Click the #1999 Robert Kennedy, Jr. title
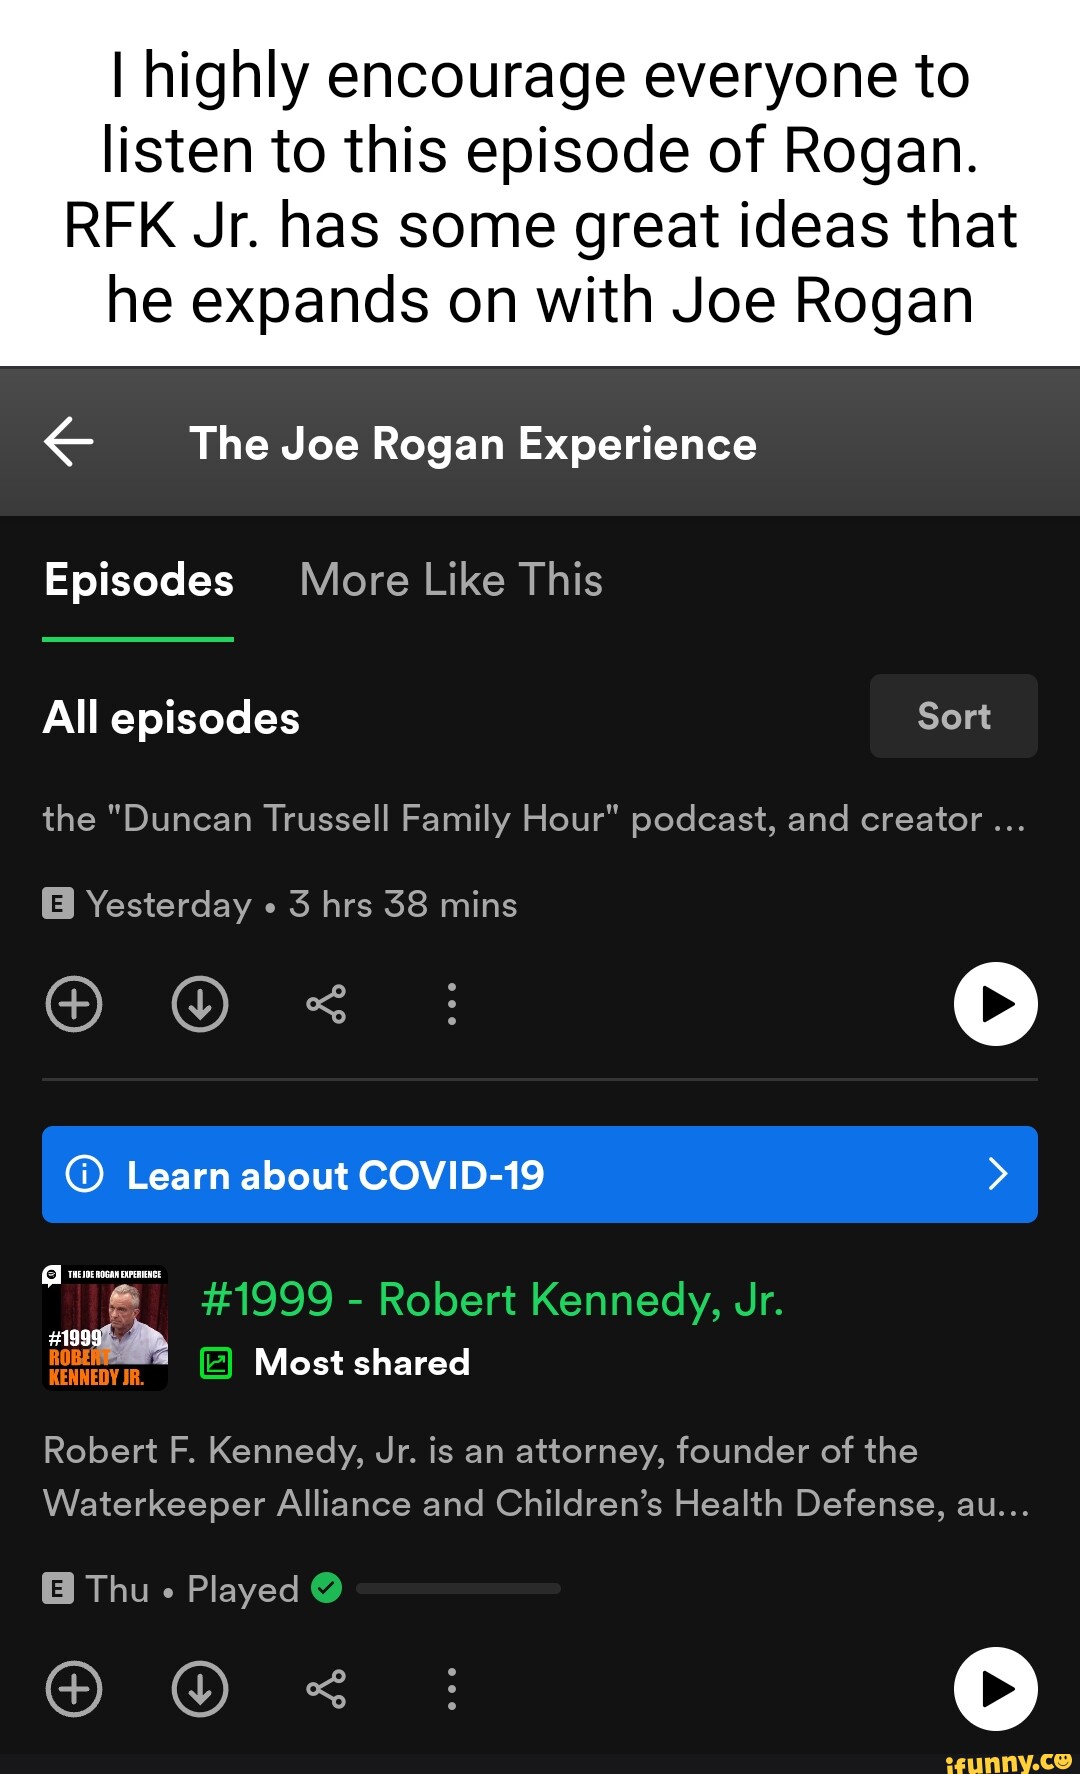The width and height of the screenshot is (1080, 1774). pos(492,1300)
